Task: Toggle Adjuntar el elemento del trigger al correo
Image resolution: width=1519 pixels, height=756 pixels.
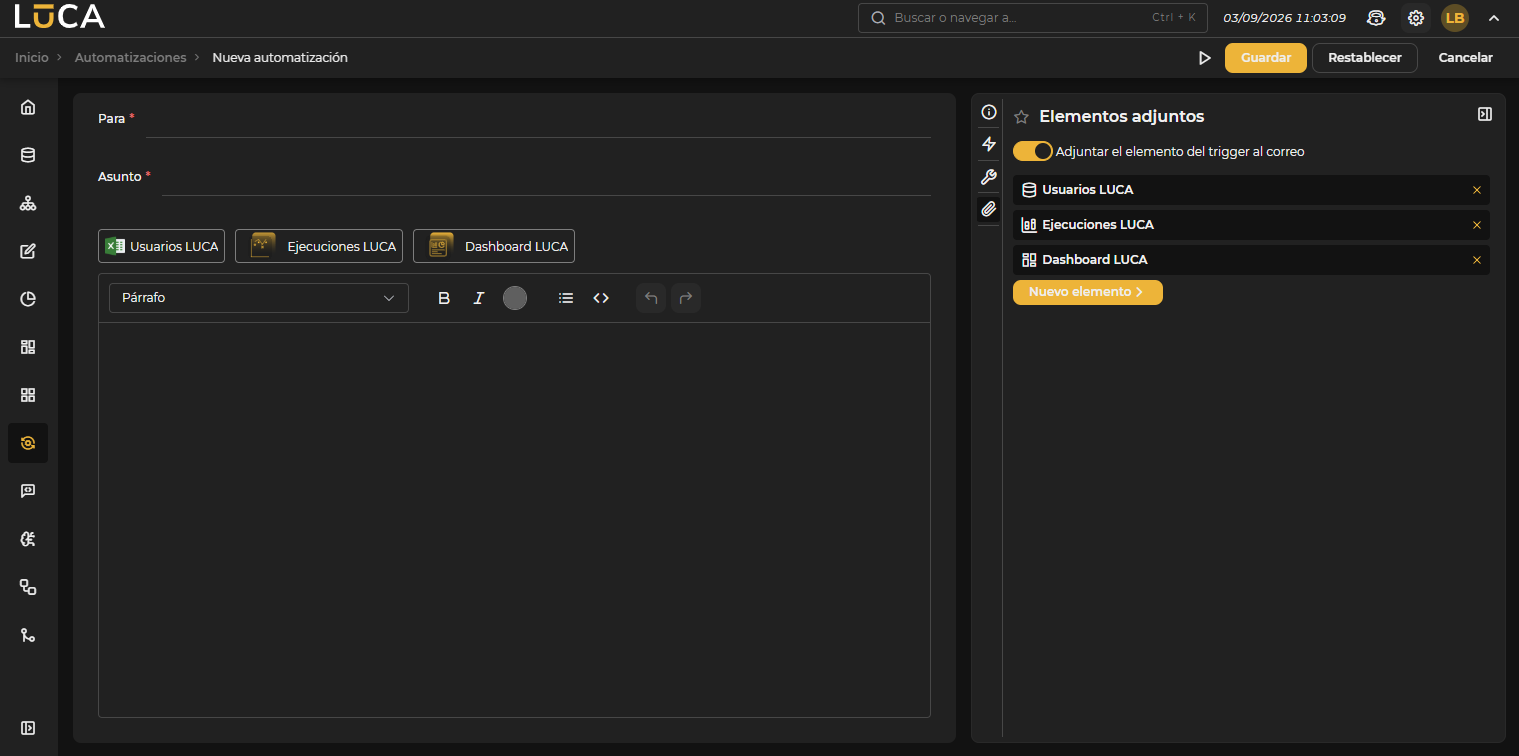Action: tap(1033, 152)
